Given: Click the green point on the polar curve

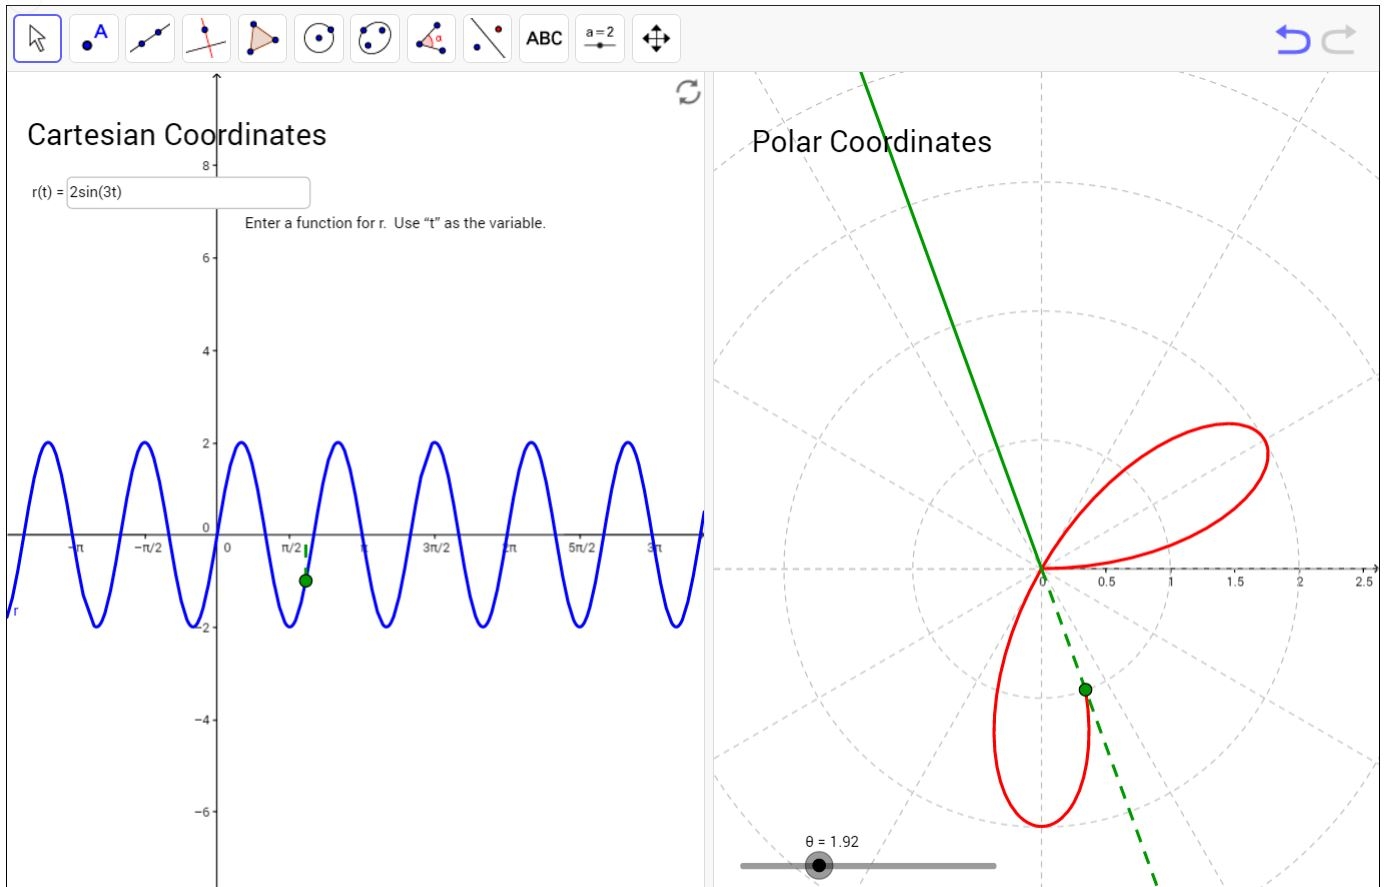Looking at the screenshot, I should click(1085, 690).
